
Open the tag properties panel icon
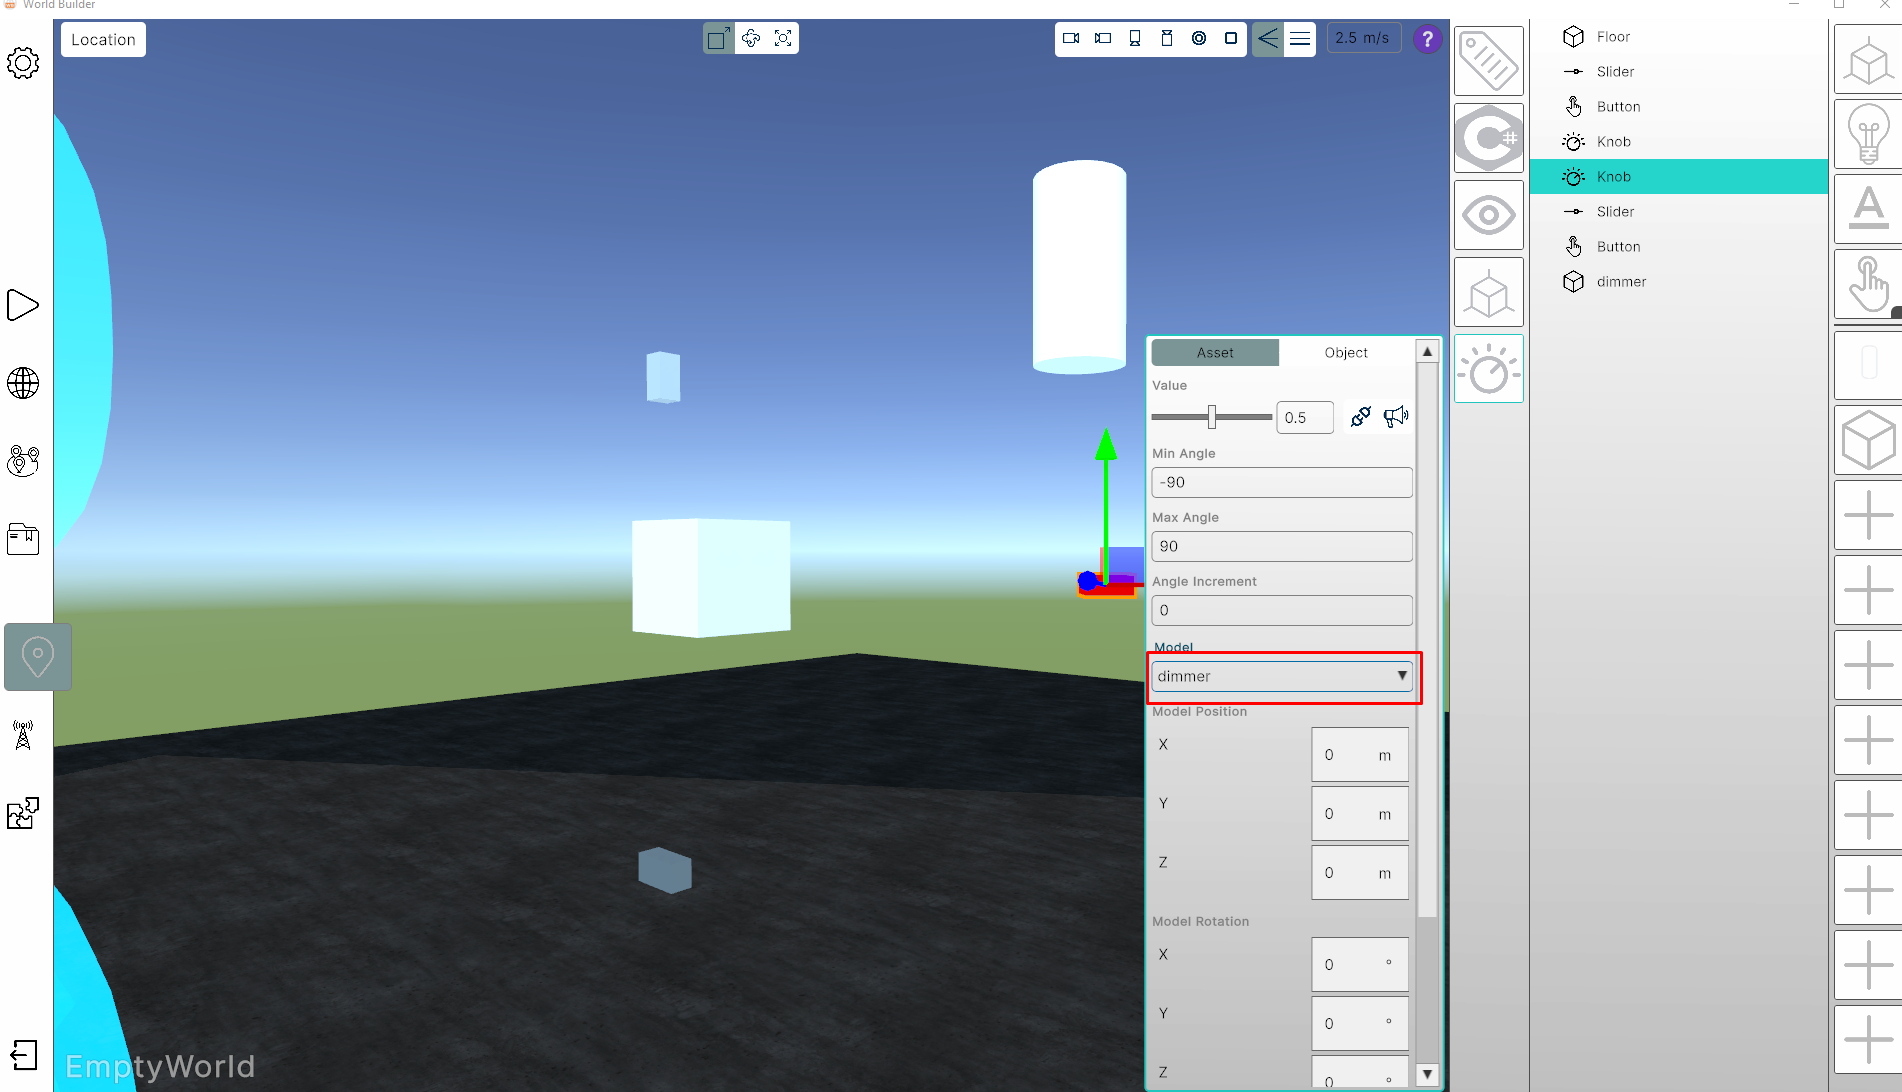coord(1488,61)
